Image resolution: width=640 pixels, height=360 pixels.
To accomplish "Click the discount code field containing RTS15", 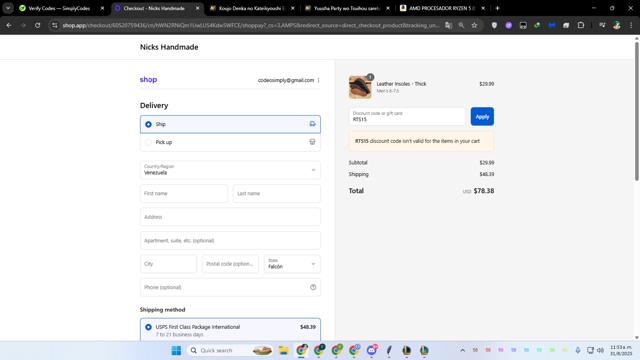I will point(407,117).
